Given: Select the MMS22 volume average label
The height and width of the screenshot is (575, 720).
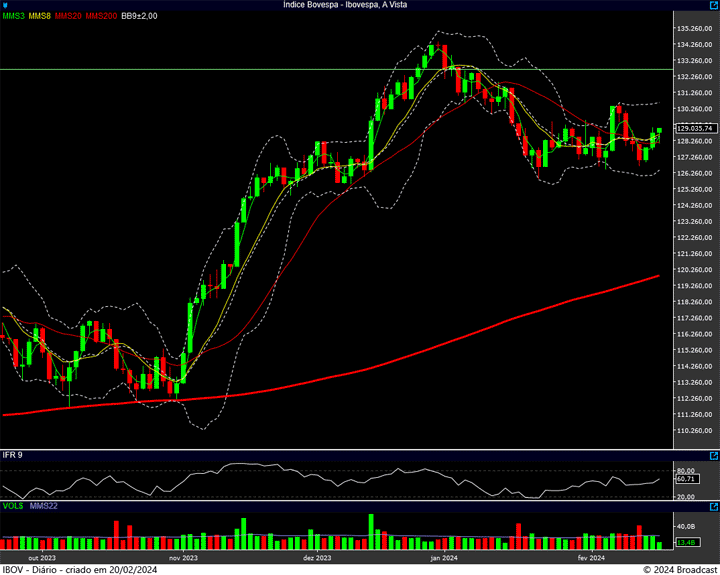Looking at the screenshot, I should (x=43, y=507).
